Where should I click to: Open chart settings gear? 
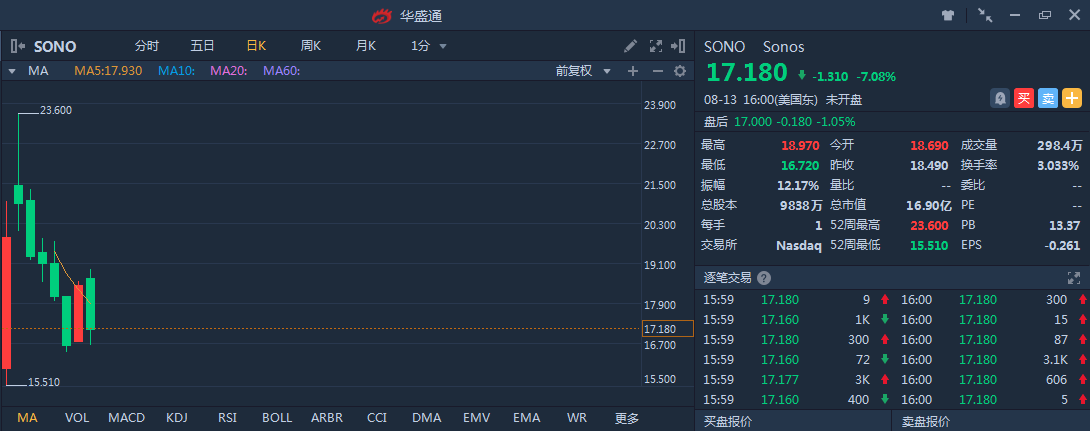pos(680,71)
